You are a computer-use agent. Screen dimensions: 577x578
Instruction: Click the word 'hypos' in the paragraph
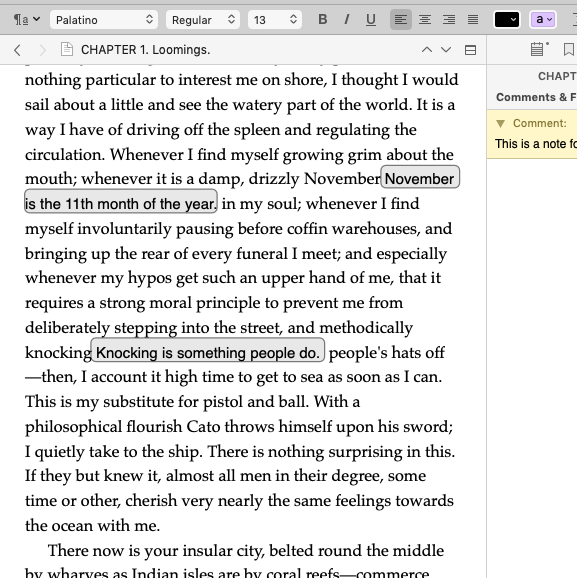click(150, 279)
